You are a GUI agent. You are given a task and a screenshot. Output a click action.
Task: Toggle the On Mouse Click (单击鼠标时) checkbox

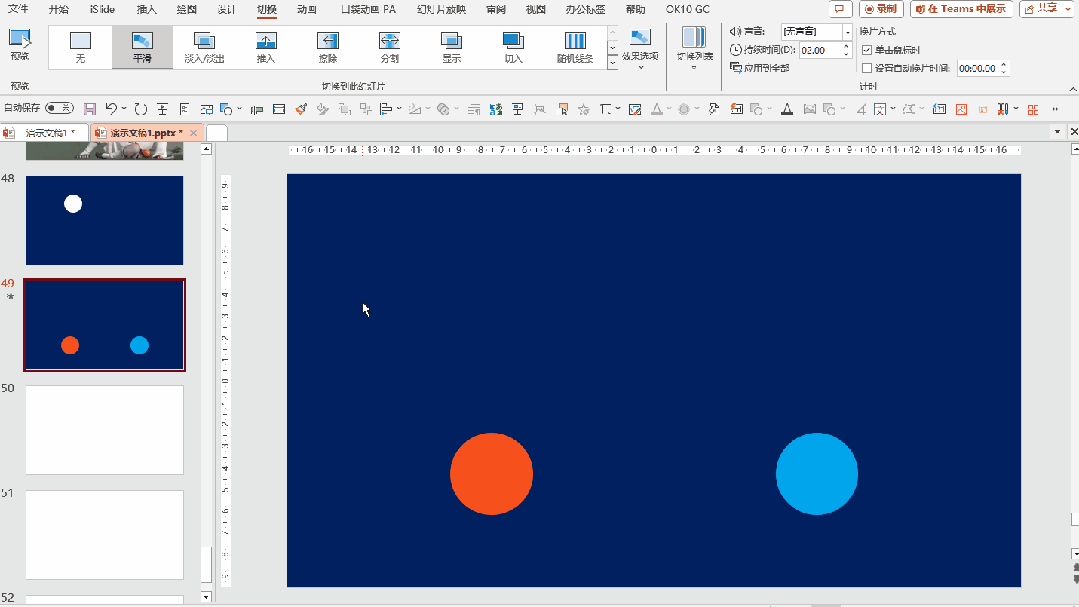[x=867, y=50]
